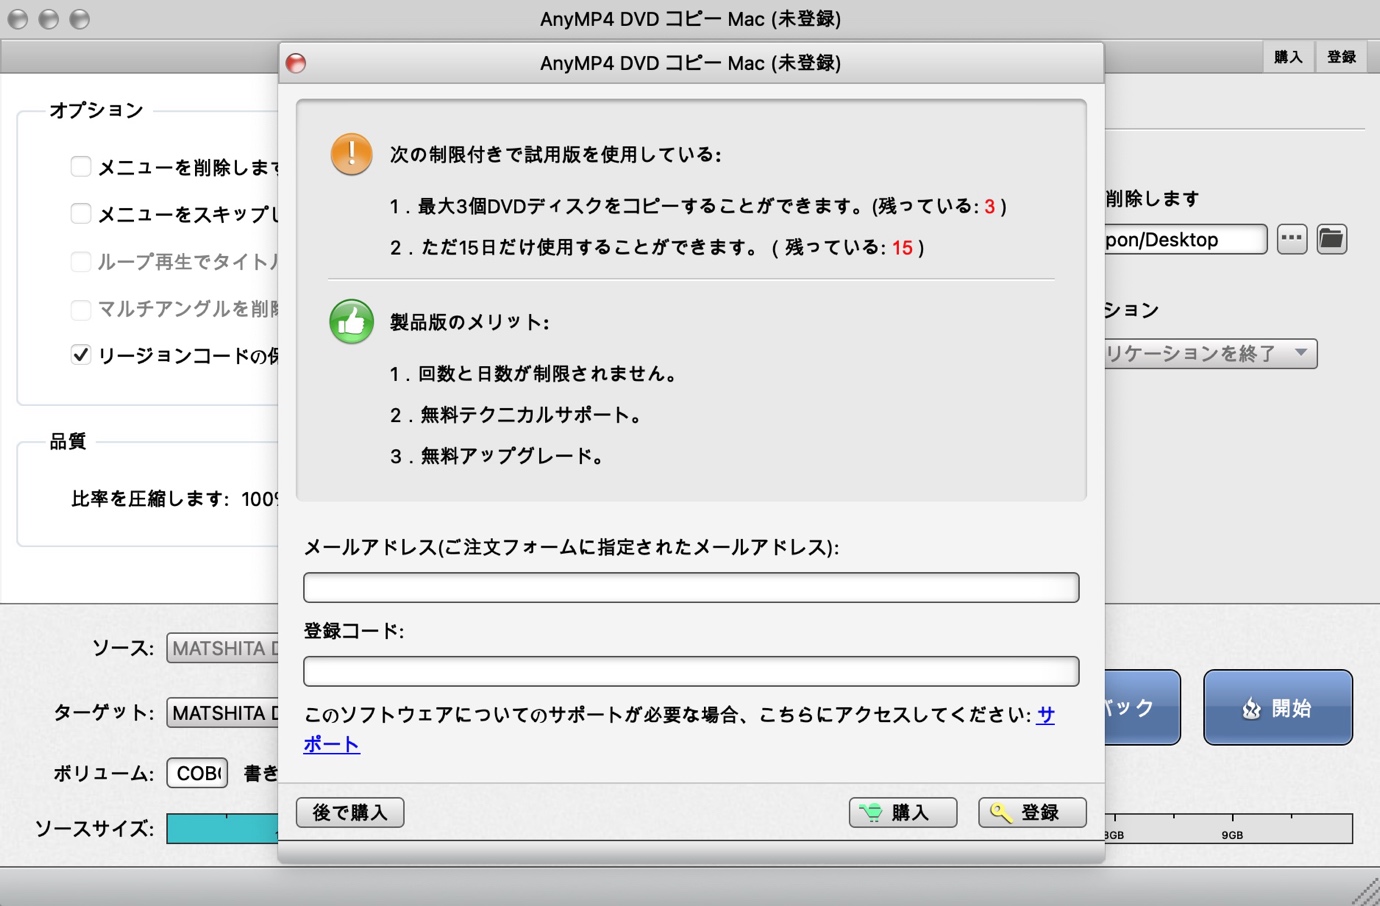Click the 9GB mark on size ruler

click(x=1232, y=835)
